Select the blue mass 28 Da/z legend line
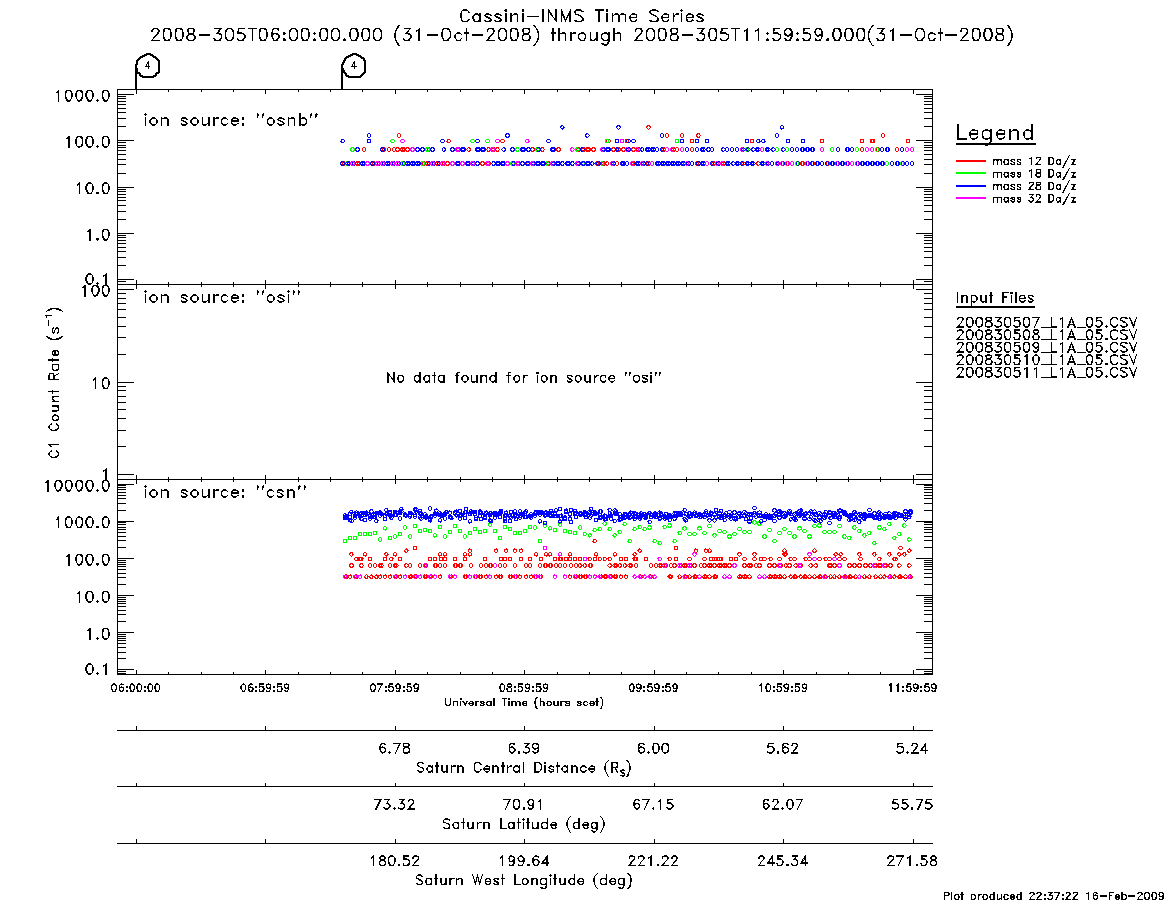The width and height of the screenshot is (1165, 900). click(x=970, y=187)
